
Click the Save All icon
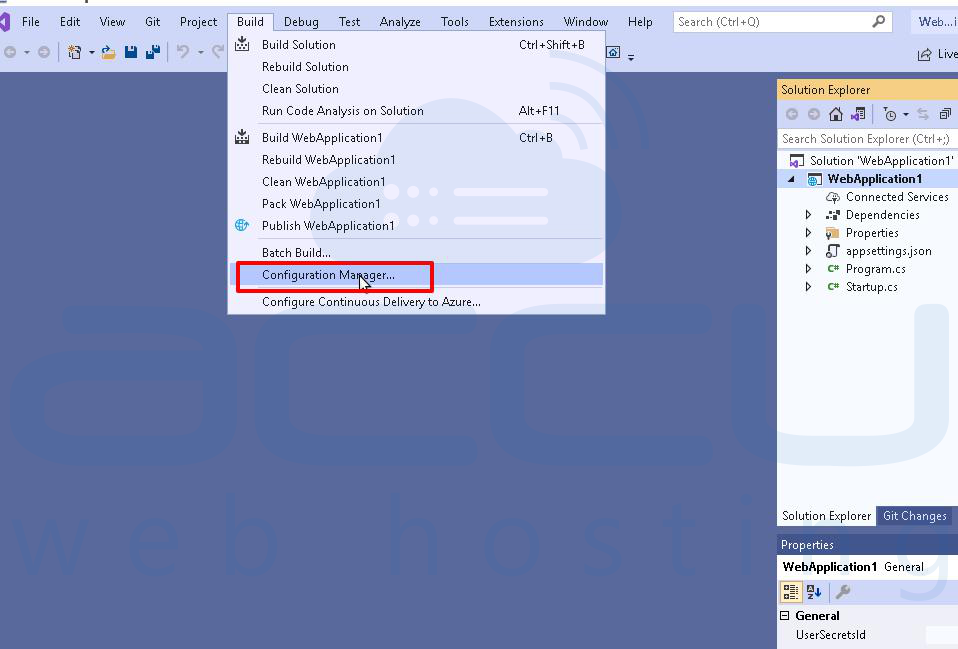coord(153,53)
